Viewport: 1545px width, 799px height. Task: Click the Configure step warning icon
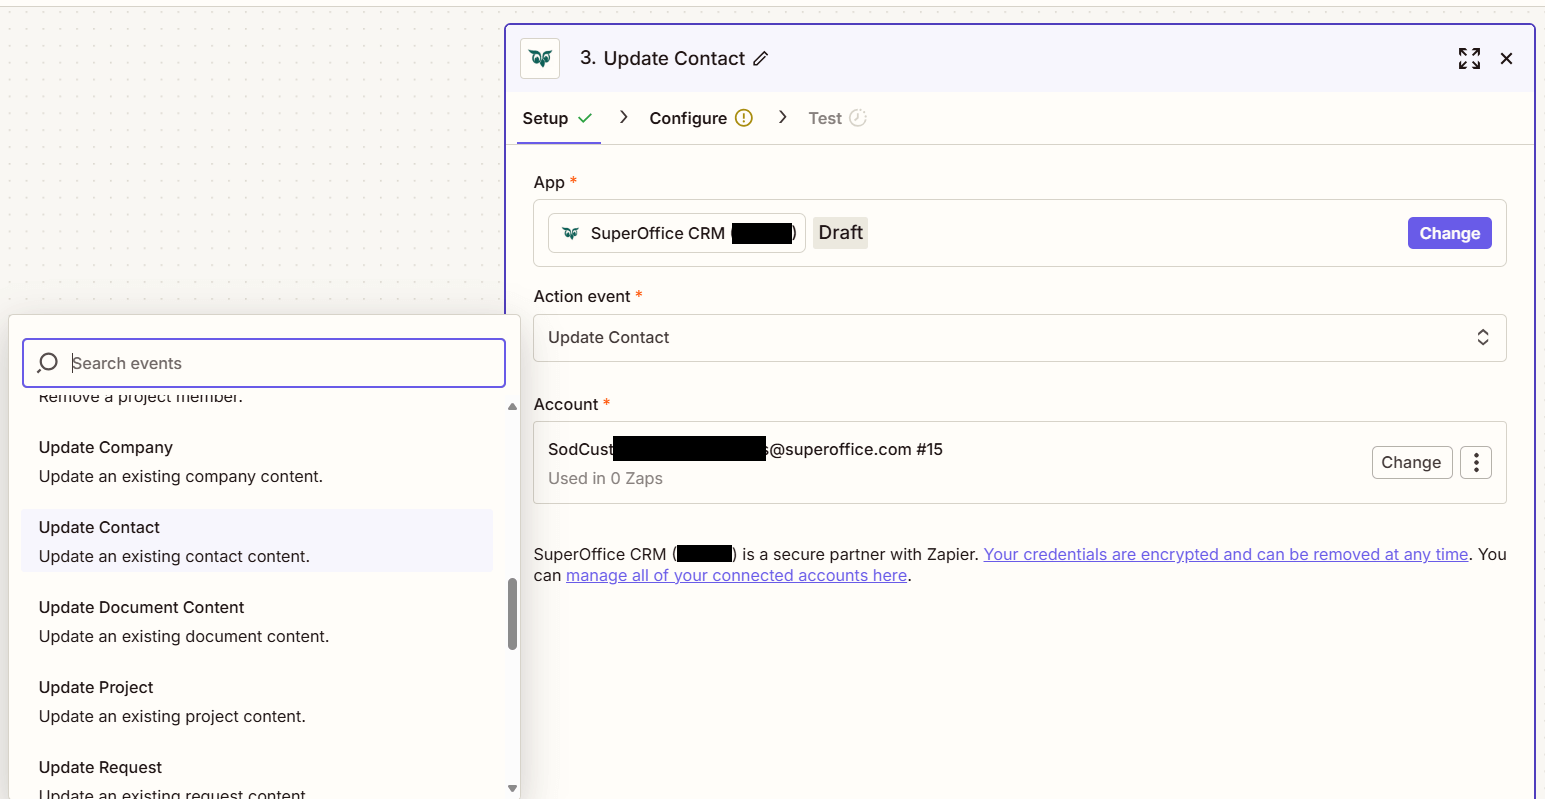pos(744,117)
